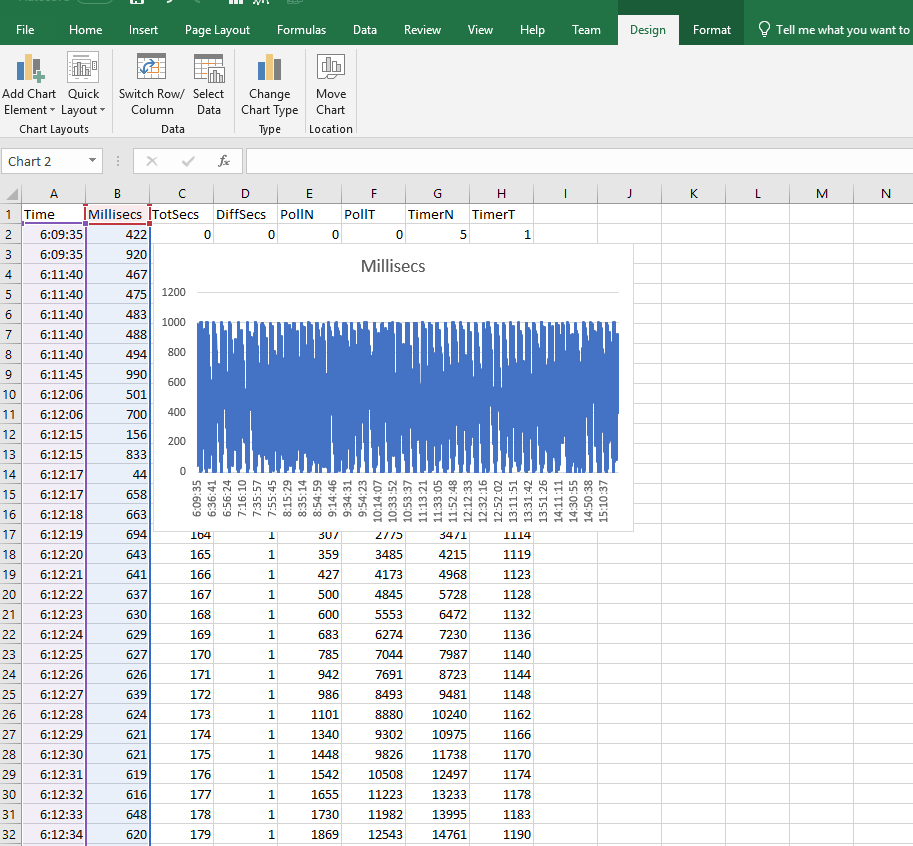Select column K header
Image resolution: width=913 pixels, height=846 pixels.
coord(693,194)
